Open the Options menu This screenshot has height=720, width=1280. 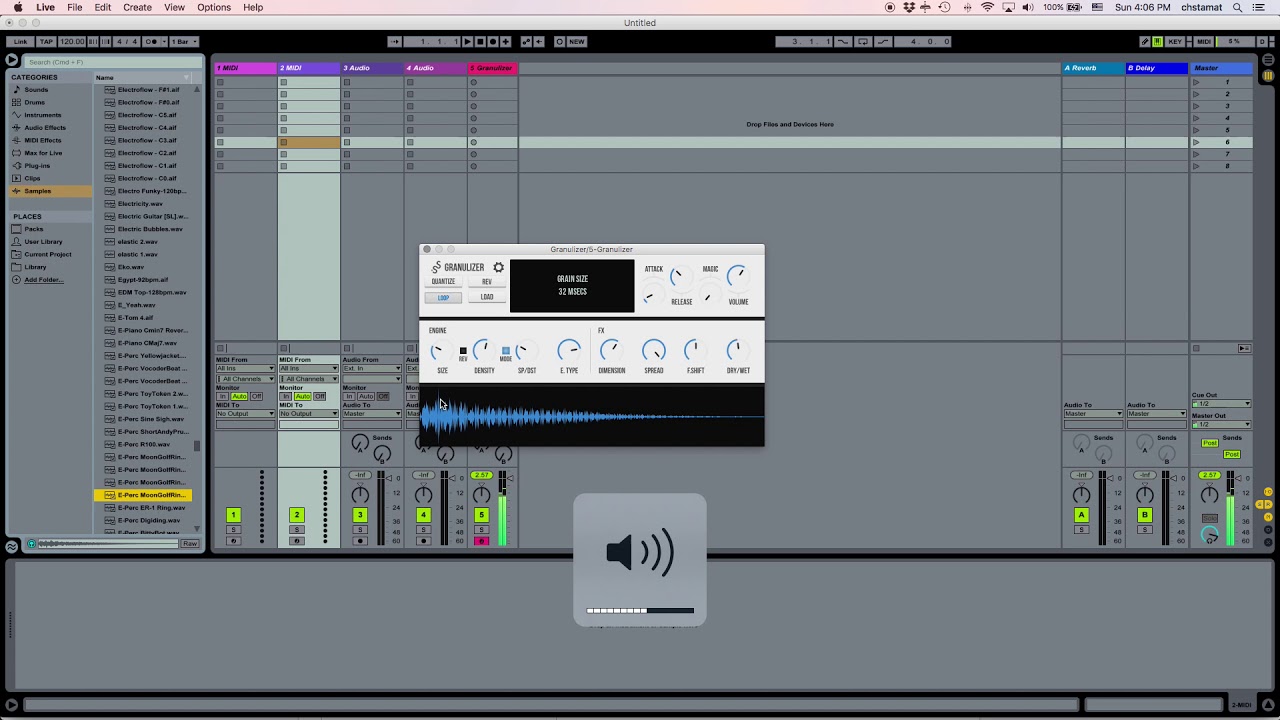tap(214, 7)
